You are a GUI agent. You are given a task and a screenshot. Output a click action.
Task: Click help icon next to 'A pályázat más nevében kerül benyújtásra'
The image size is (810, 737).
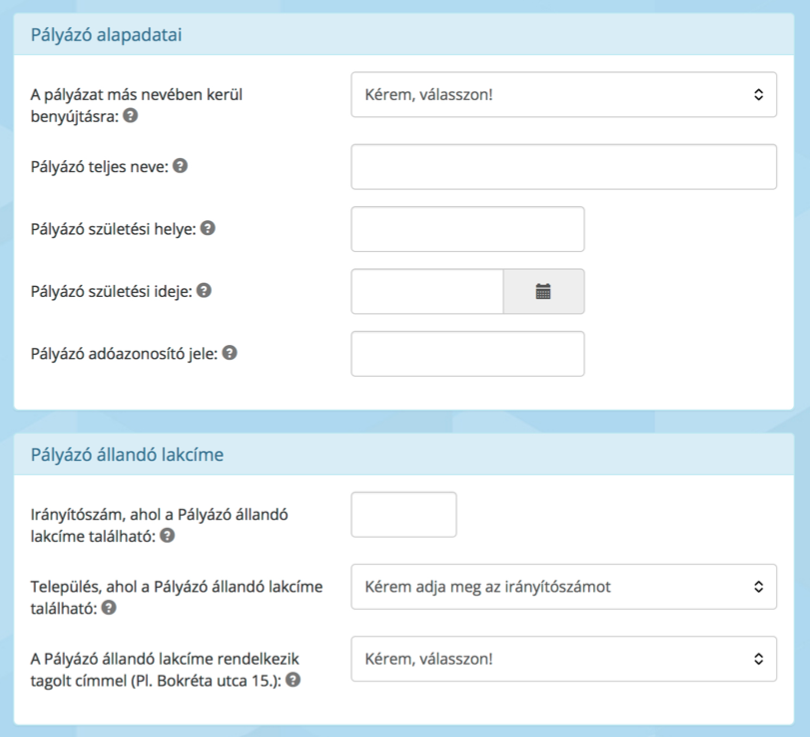131,116
